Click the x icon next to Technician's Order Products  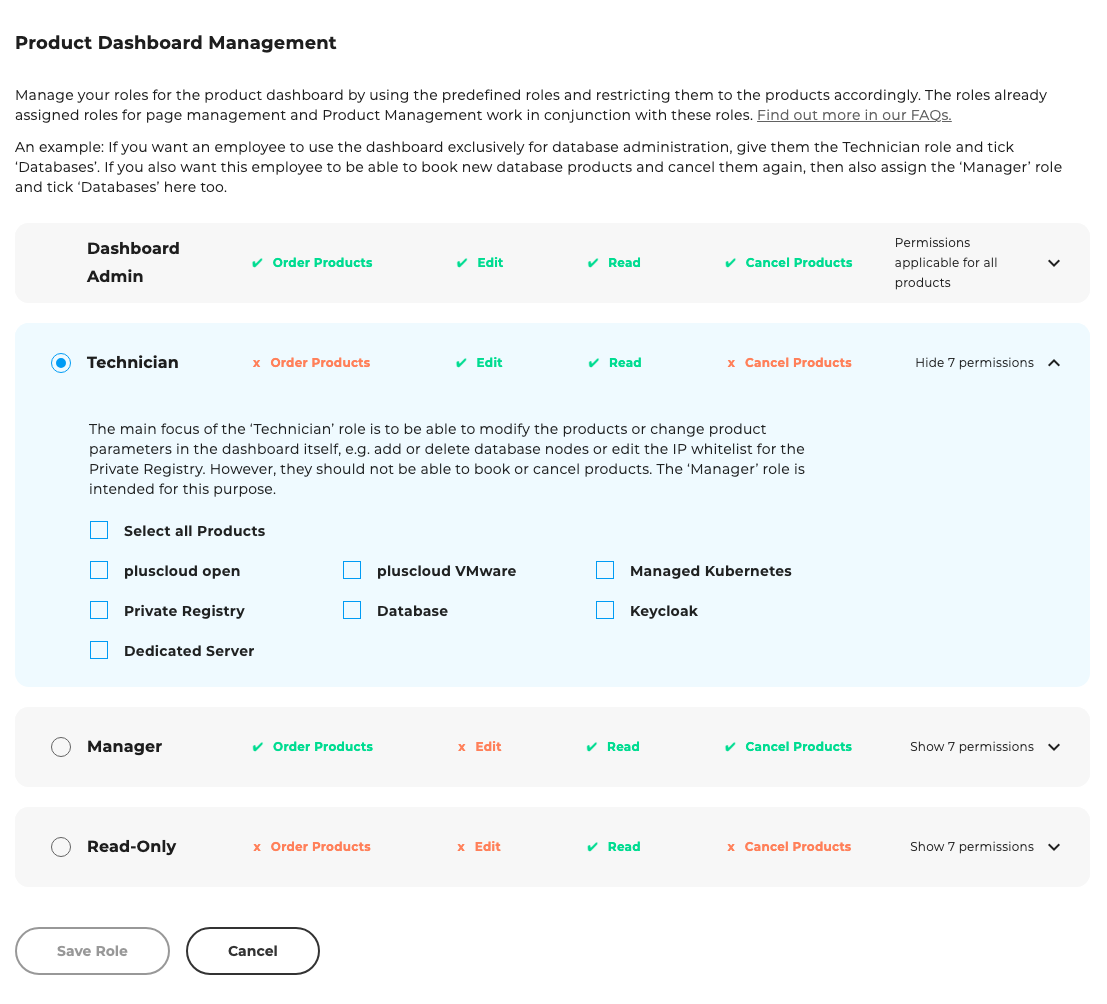tap(258, 362)
